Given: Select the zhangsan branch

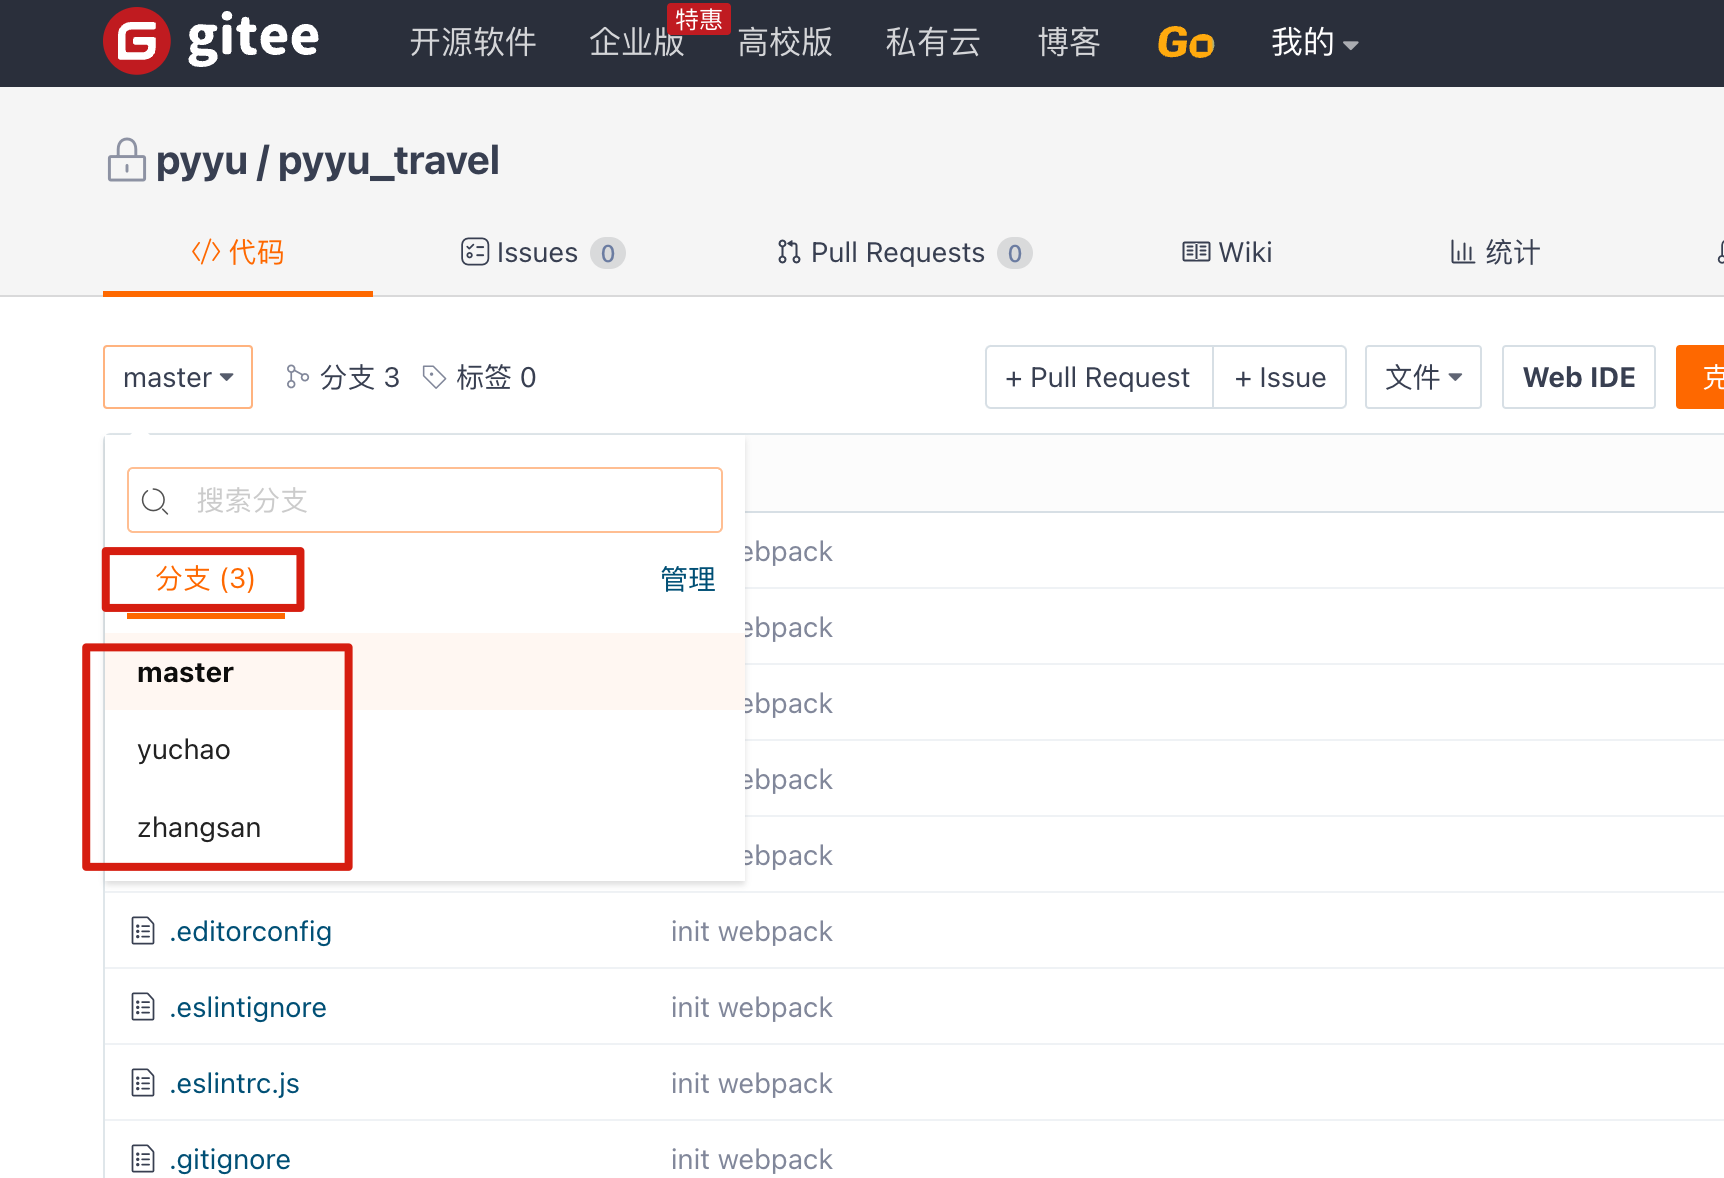Looking at the screenshot, I should click(x=199, y=828).
